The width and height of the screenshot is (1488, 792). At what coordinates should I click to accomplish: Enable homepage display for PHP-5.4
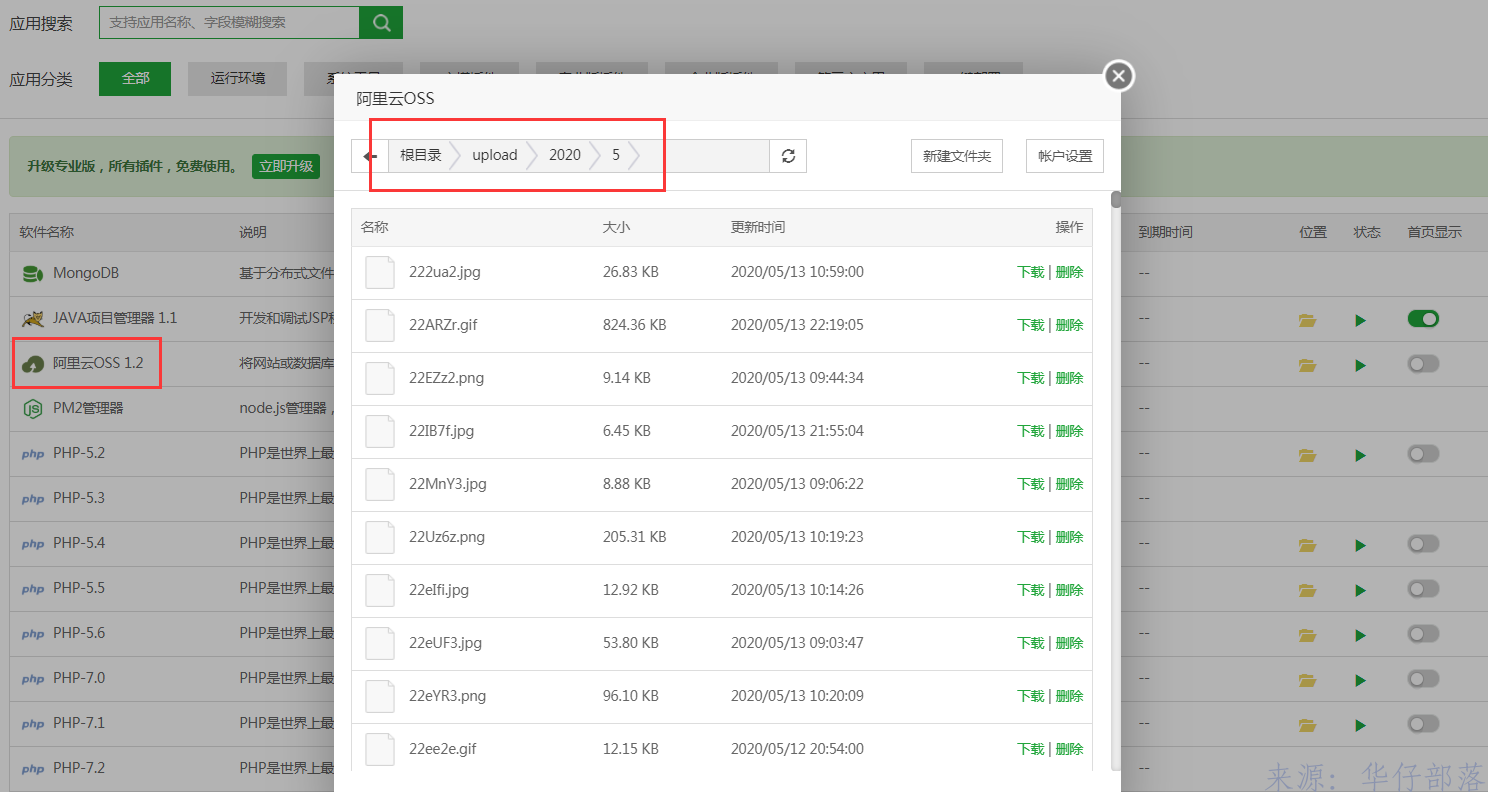(1423, 544)
